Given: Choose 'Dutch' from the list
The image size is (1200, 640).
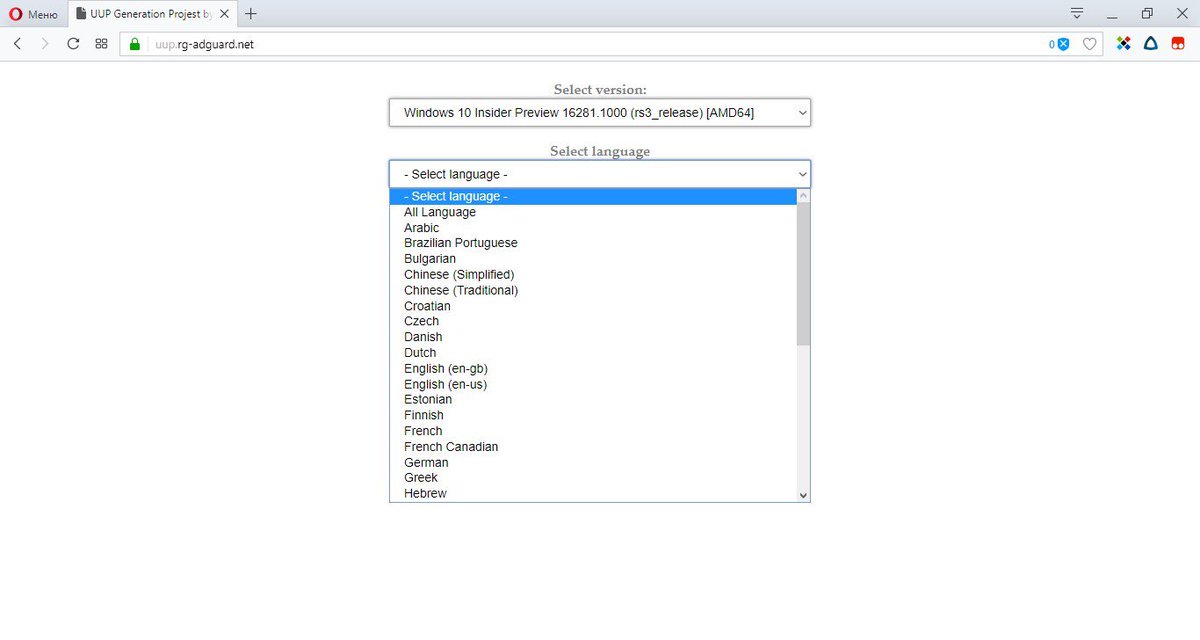Looking at the screenshot, I should click(593, 353).
